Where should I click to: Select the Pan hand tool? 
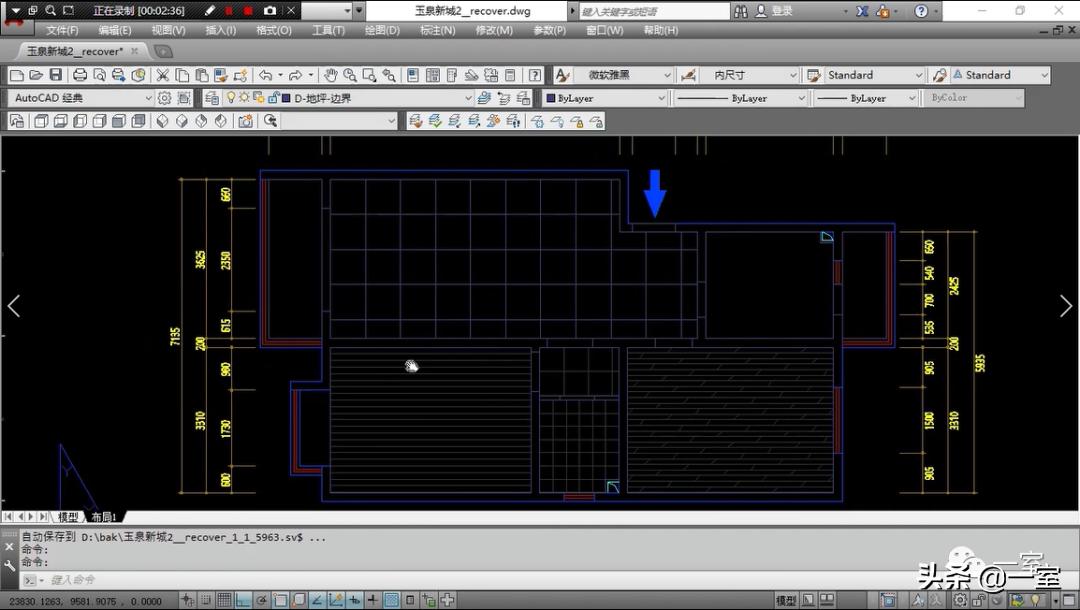pos(331,75)
